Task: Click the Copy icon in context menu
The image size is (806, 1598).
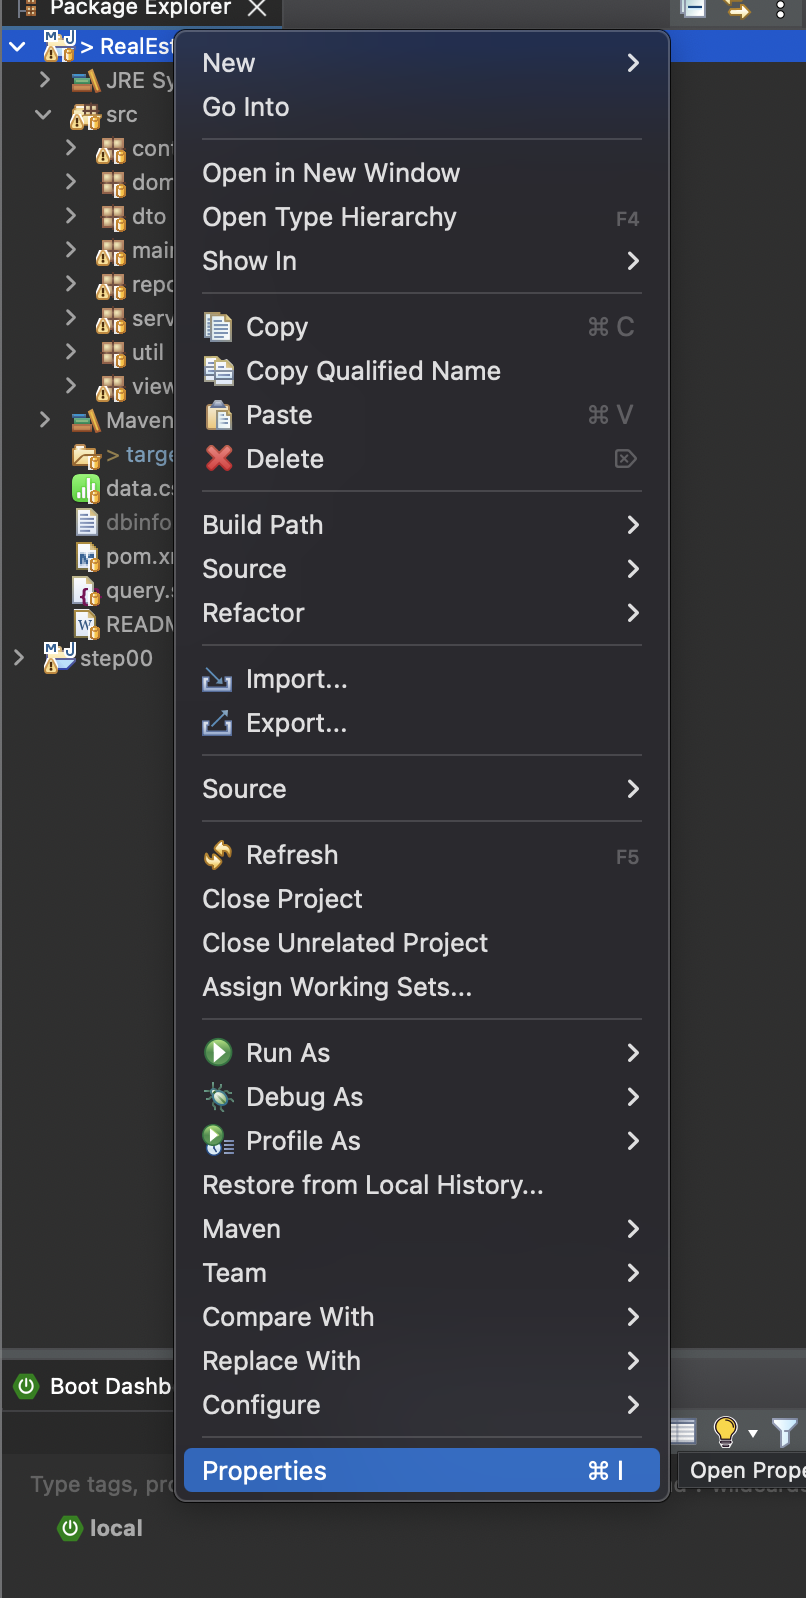Action: tap(218, 327)
